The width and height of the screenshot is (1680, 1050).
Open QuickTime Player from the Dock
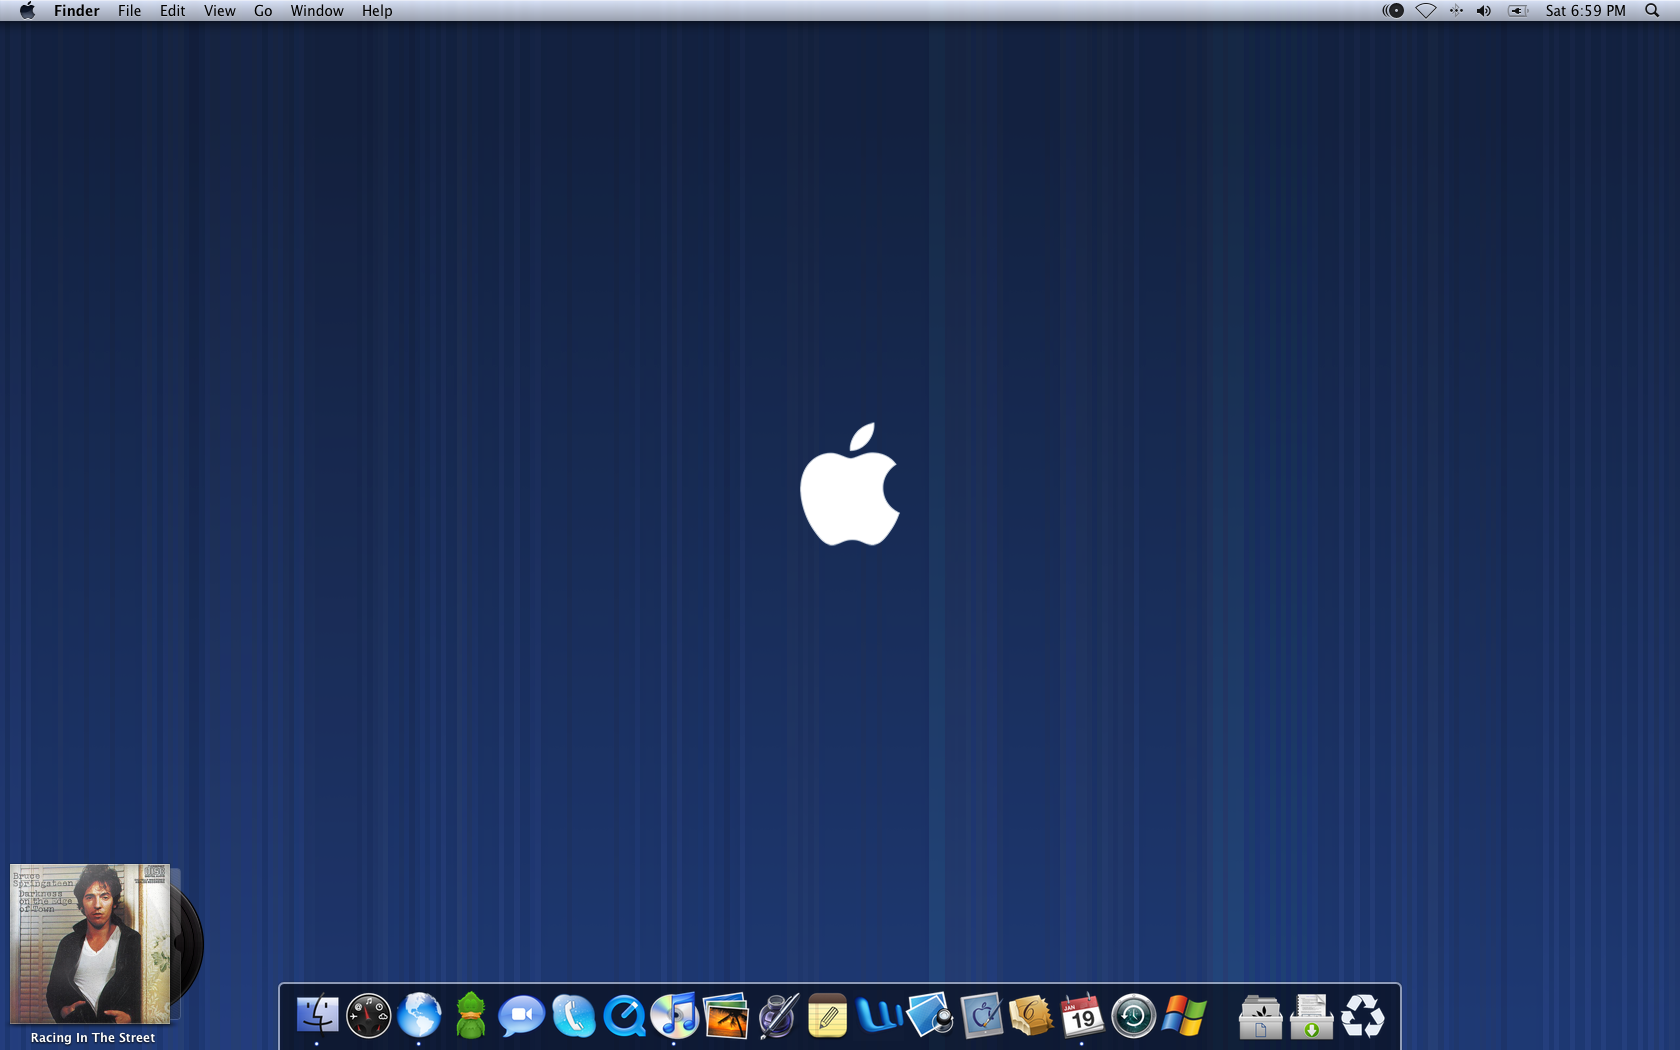[624, 1016]
